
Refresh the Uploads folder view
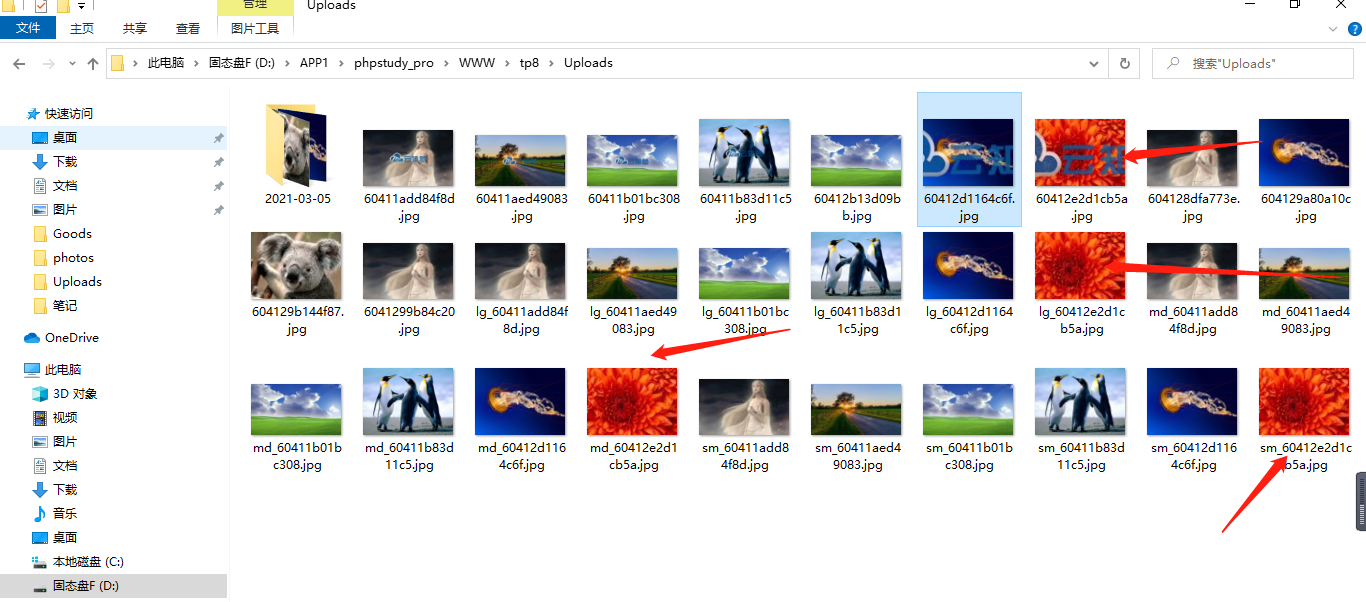pyautogui.click(x=1124, y=63)
